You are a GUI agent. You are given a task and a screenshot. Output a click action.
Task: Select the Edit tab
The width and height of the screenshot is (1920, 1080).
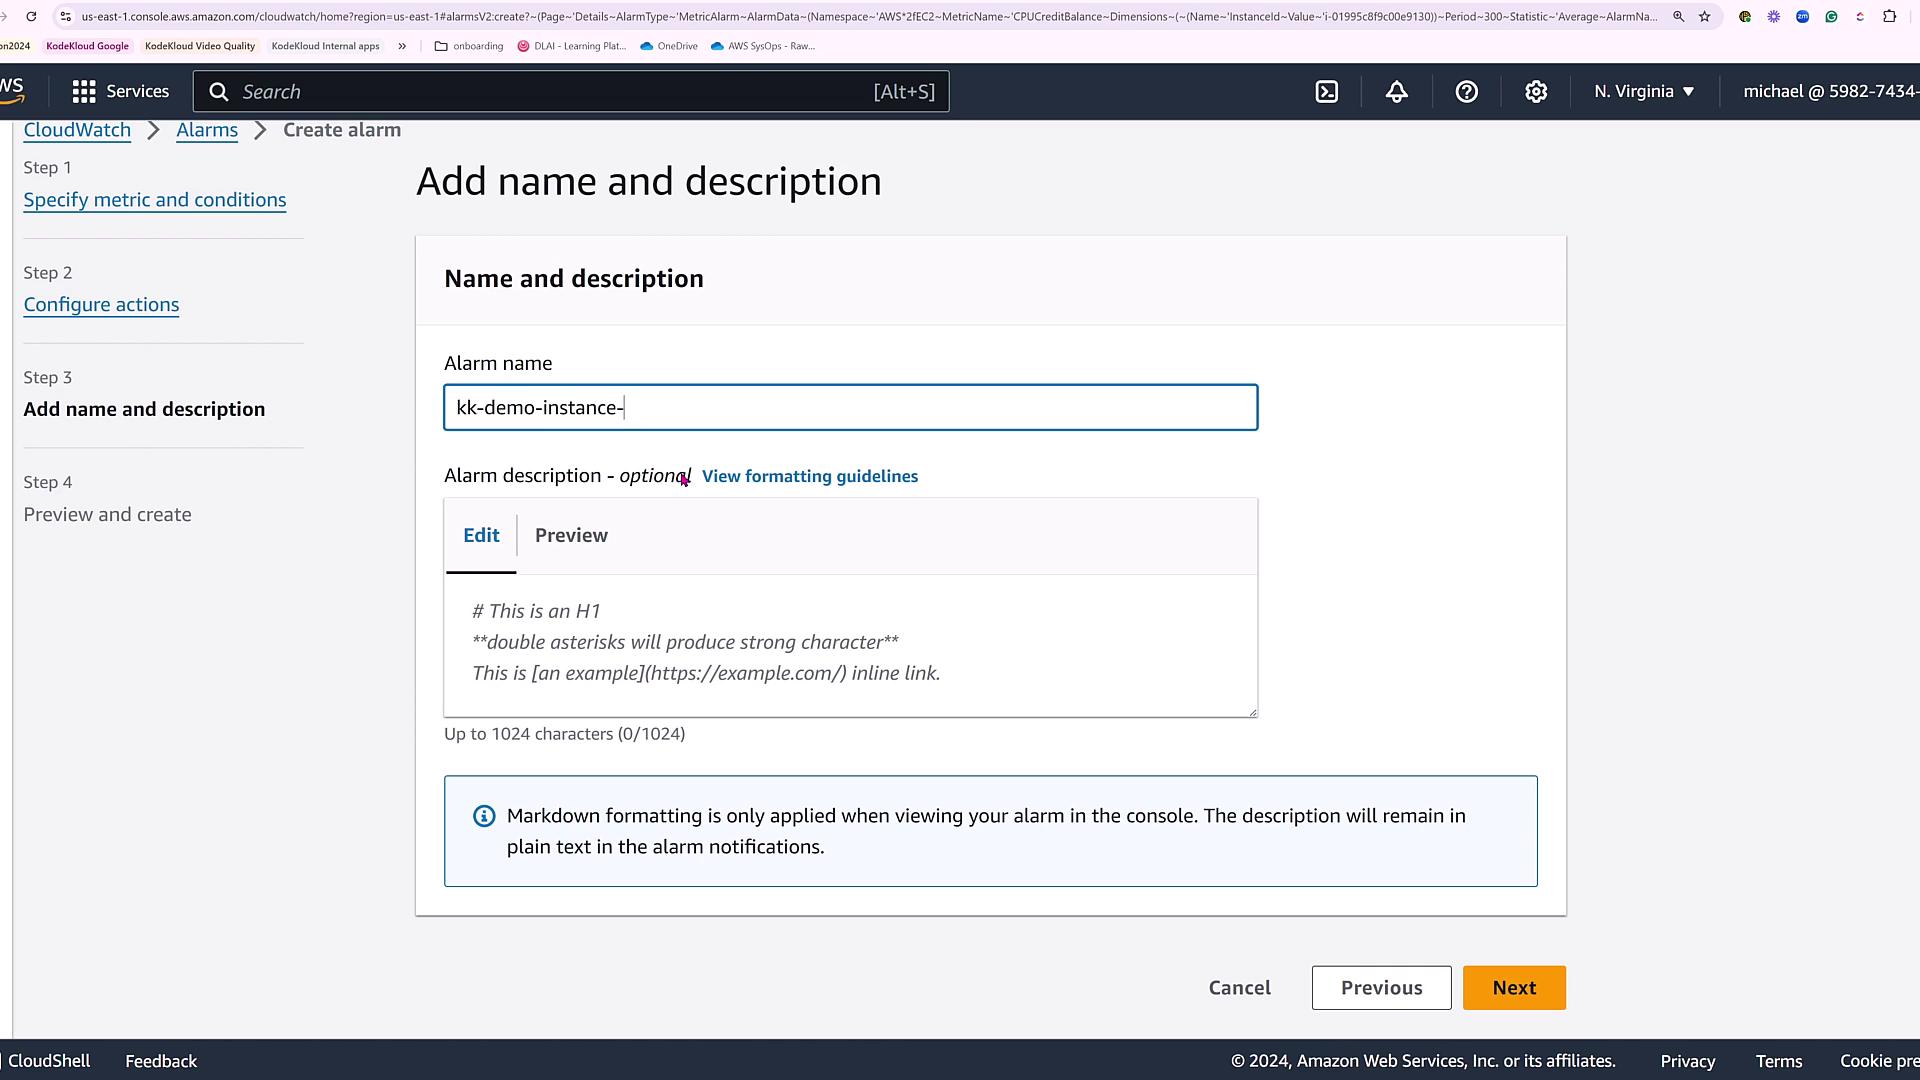click(x=481, y=535)
